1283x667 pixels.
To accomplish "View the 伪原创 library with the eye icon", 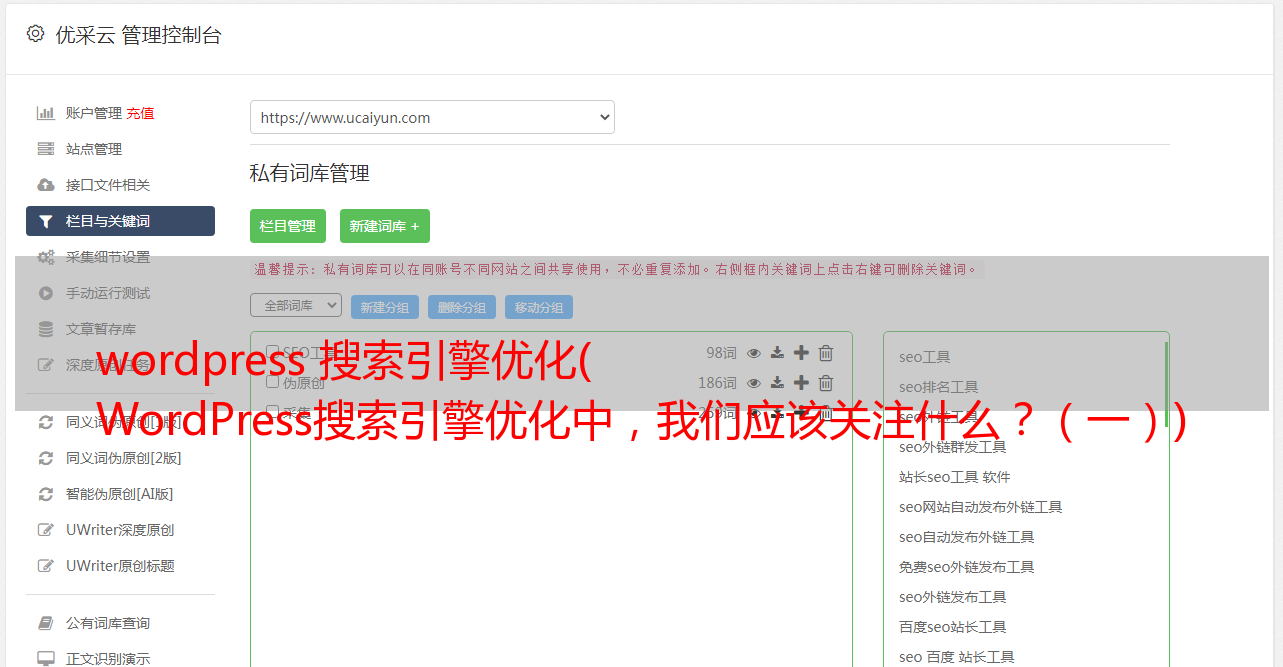I will (x=754, y=383).
